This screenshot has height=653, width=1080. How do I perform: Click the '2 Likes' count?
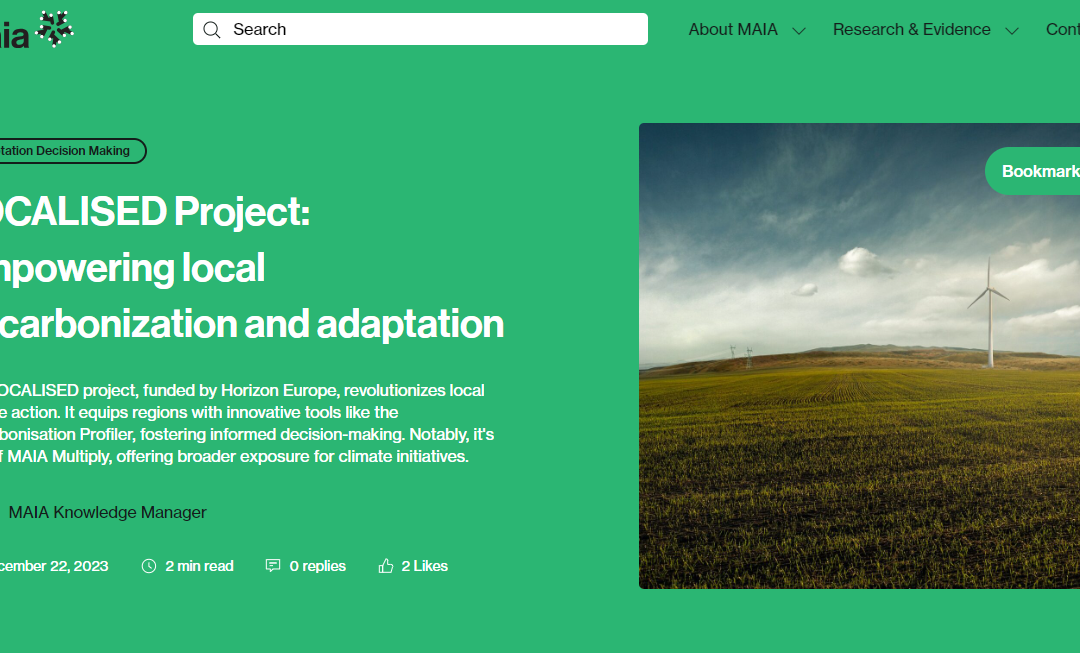point(424,566)
